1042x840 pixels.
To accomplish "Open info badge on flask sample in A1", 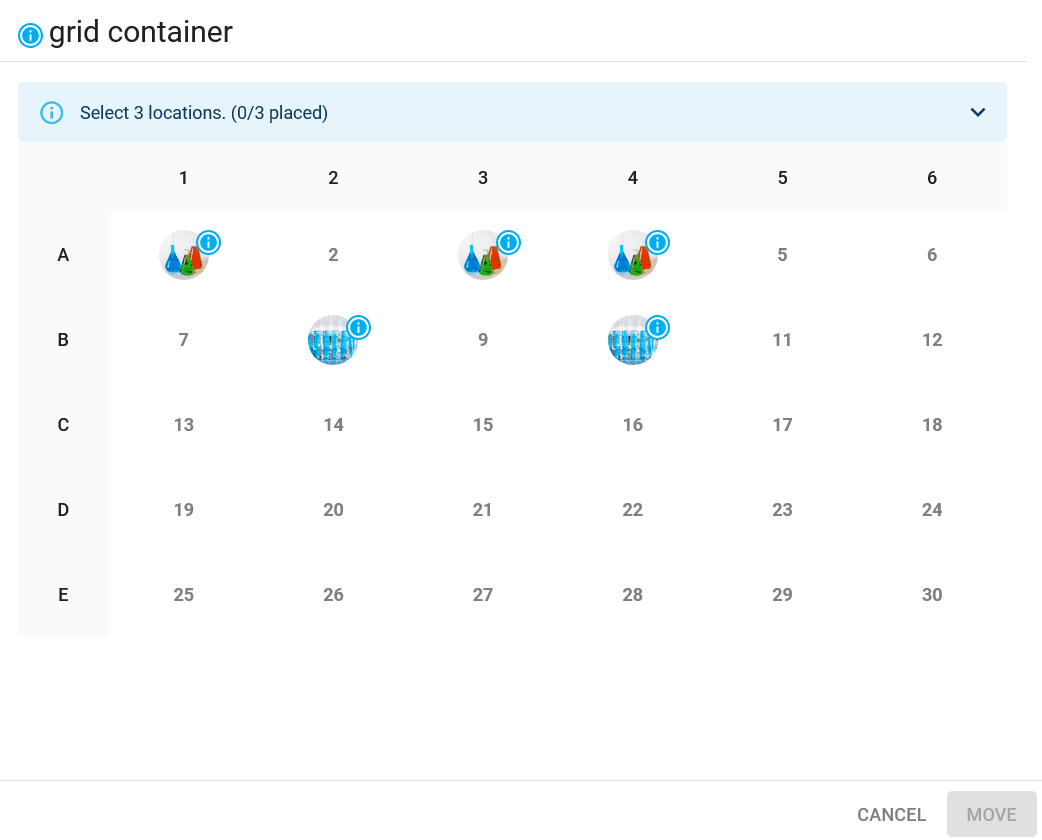I will 209,243.
